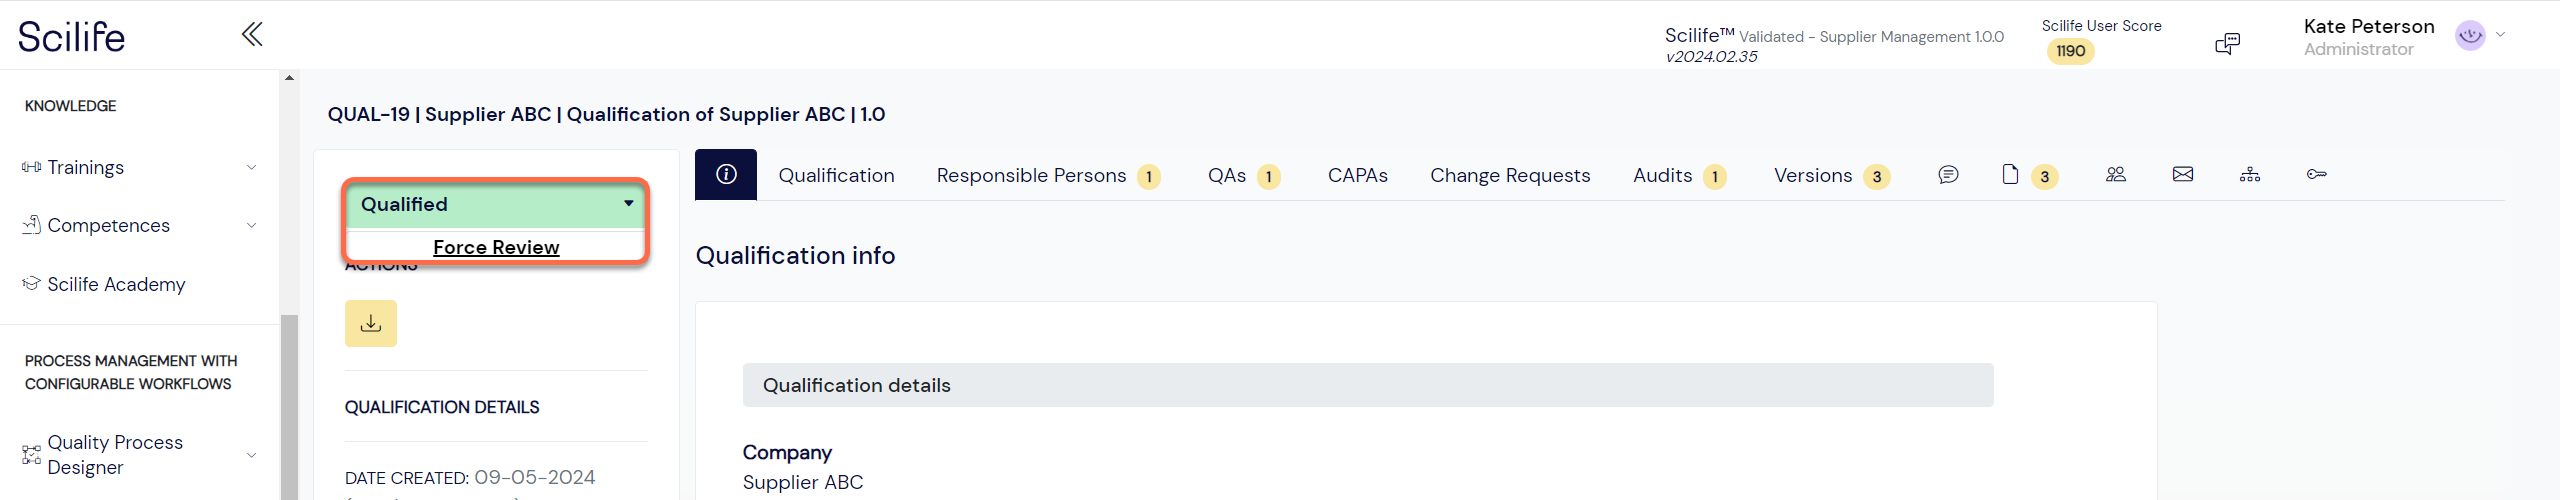2560x500 pixels.
Task: Click the Force Review link
Action: (x=496, y=247)
